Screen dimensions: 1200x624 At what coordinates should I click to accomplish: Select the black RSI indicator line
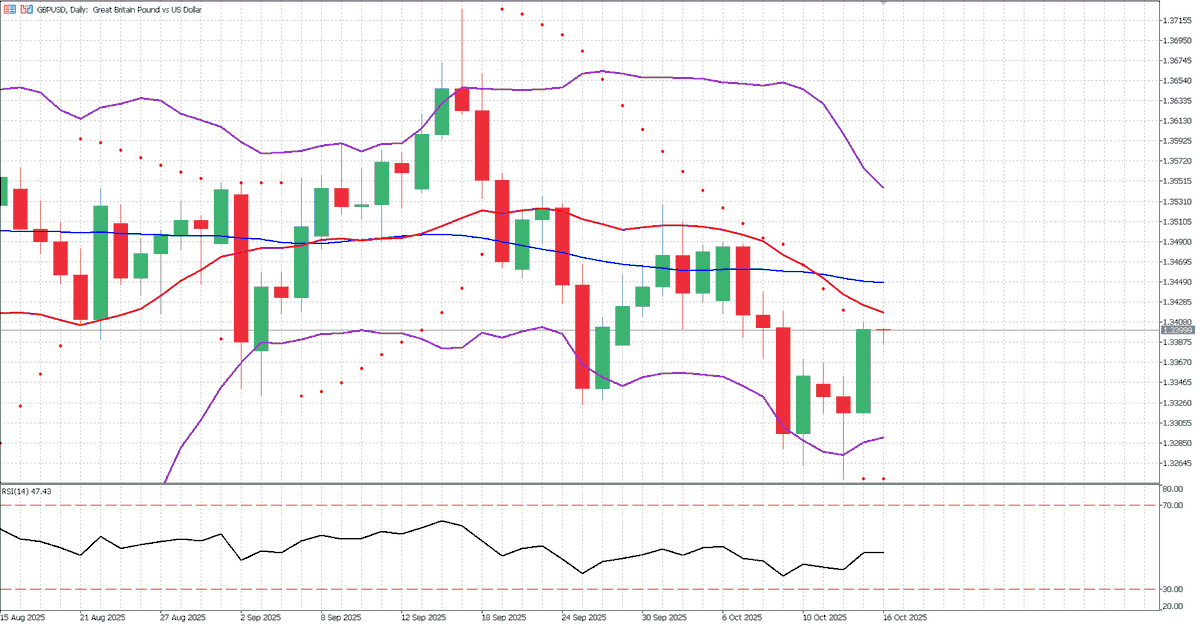pyautogui.click(x=440, y=521)
